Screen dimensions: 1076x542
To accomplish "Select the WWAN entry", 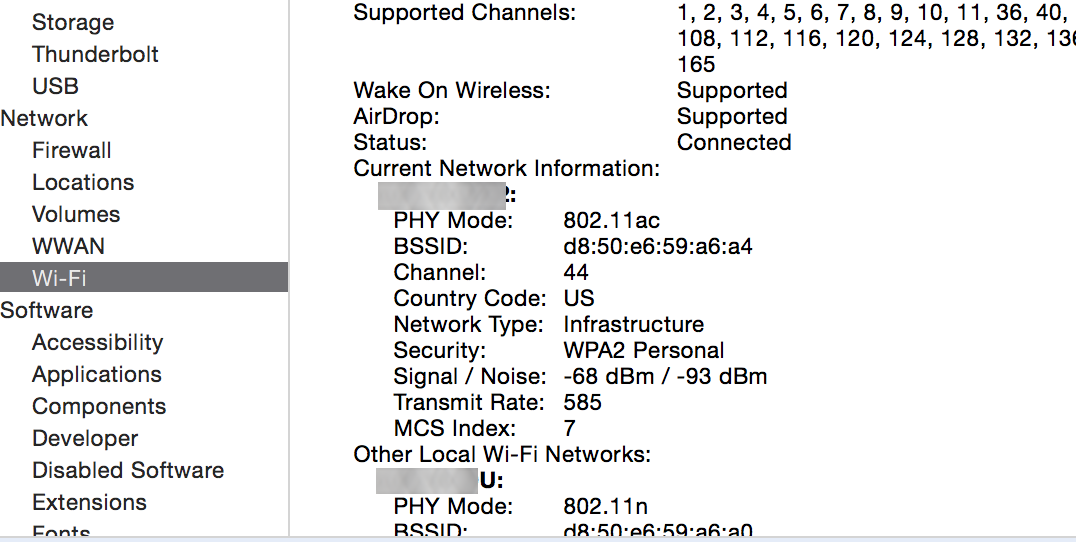I will tap(69, 246).
